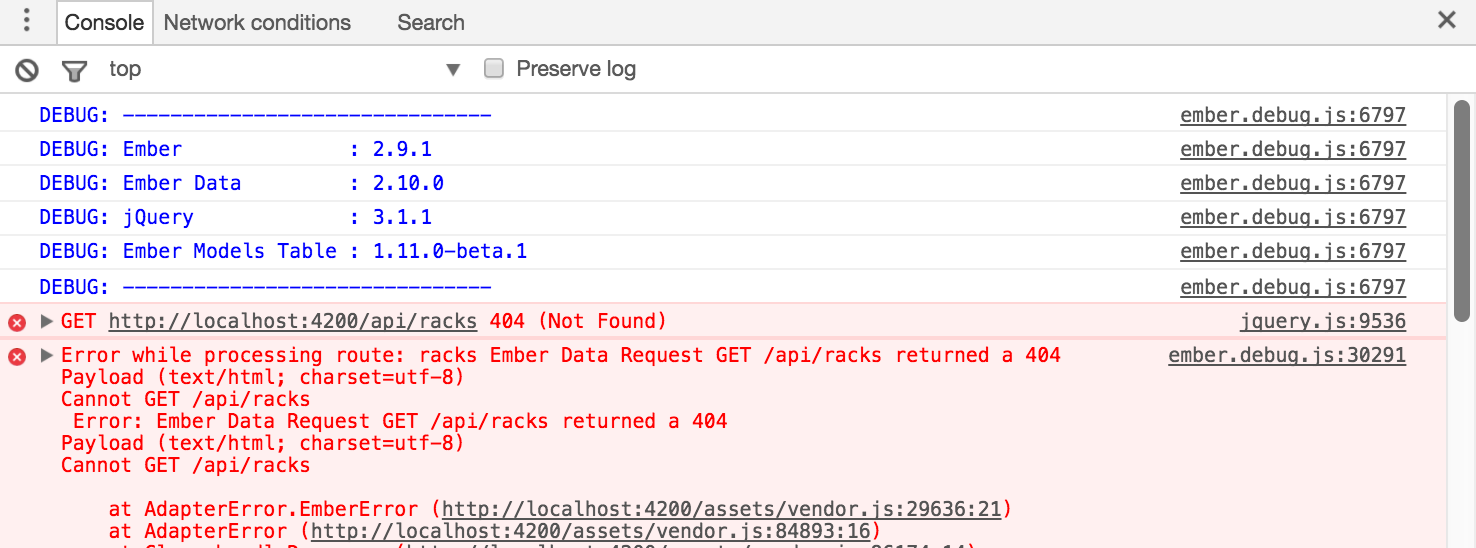Switch to the Search tab
The width and height of the screenshot is (1476, 548).
pyautogui.click(x=430, y=22)
